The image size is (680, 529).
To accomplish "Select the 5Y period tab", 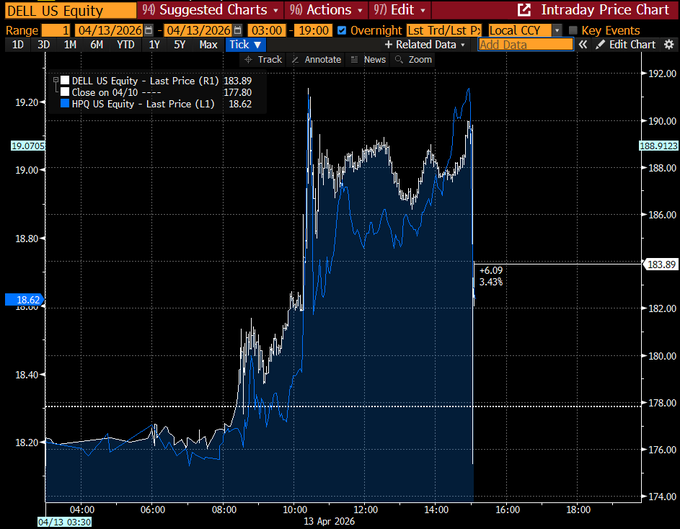I will [x=180, y=45].
